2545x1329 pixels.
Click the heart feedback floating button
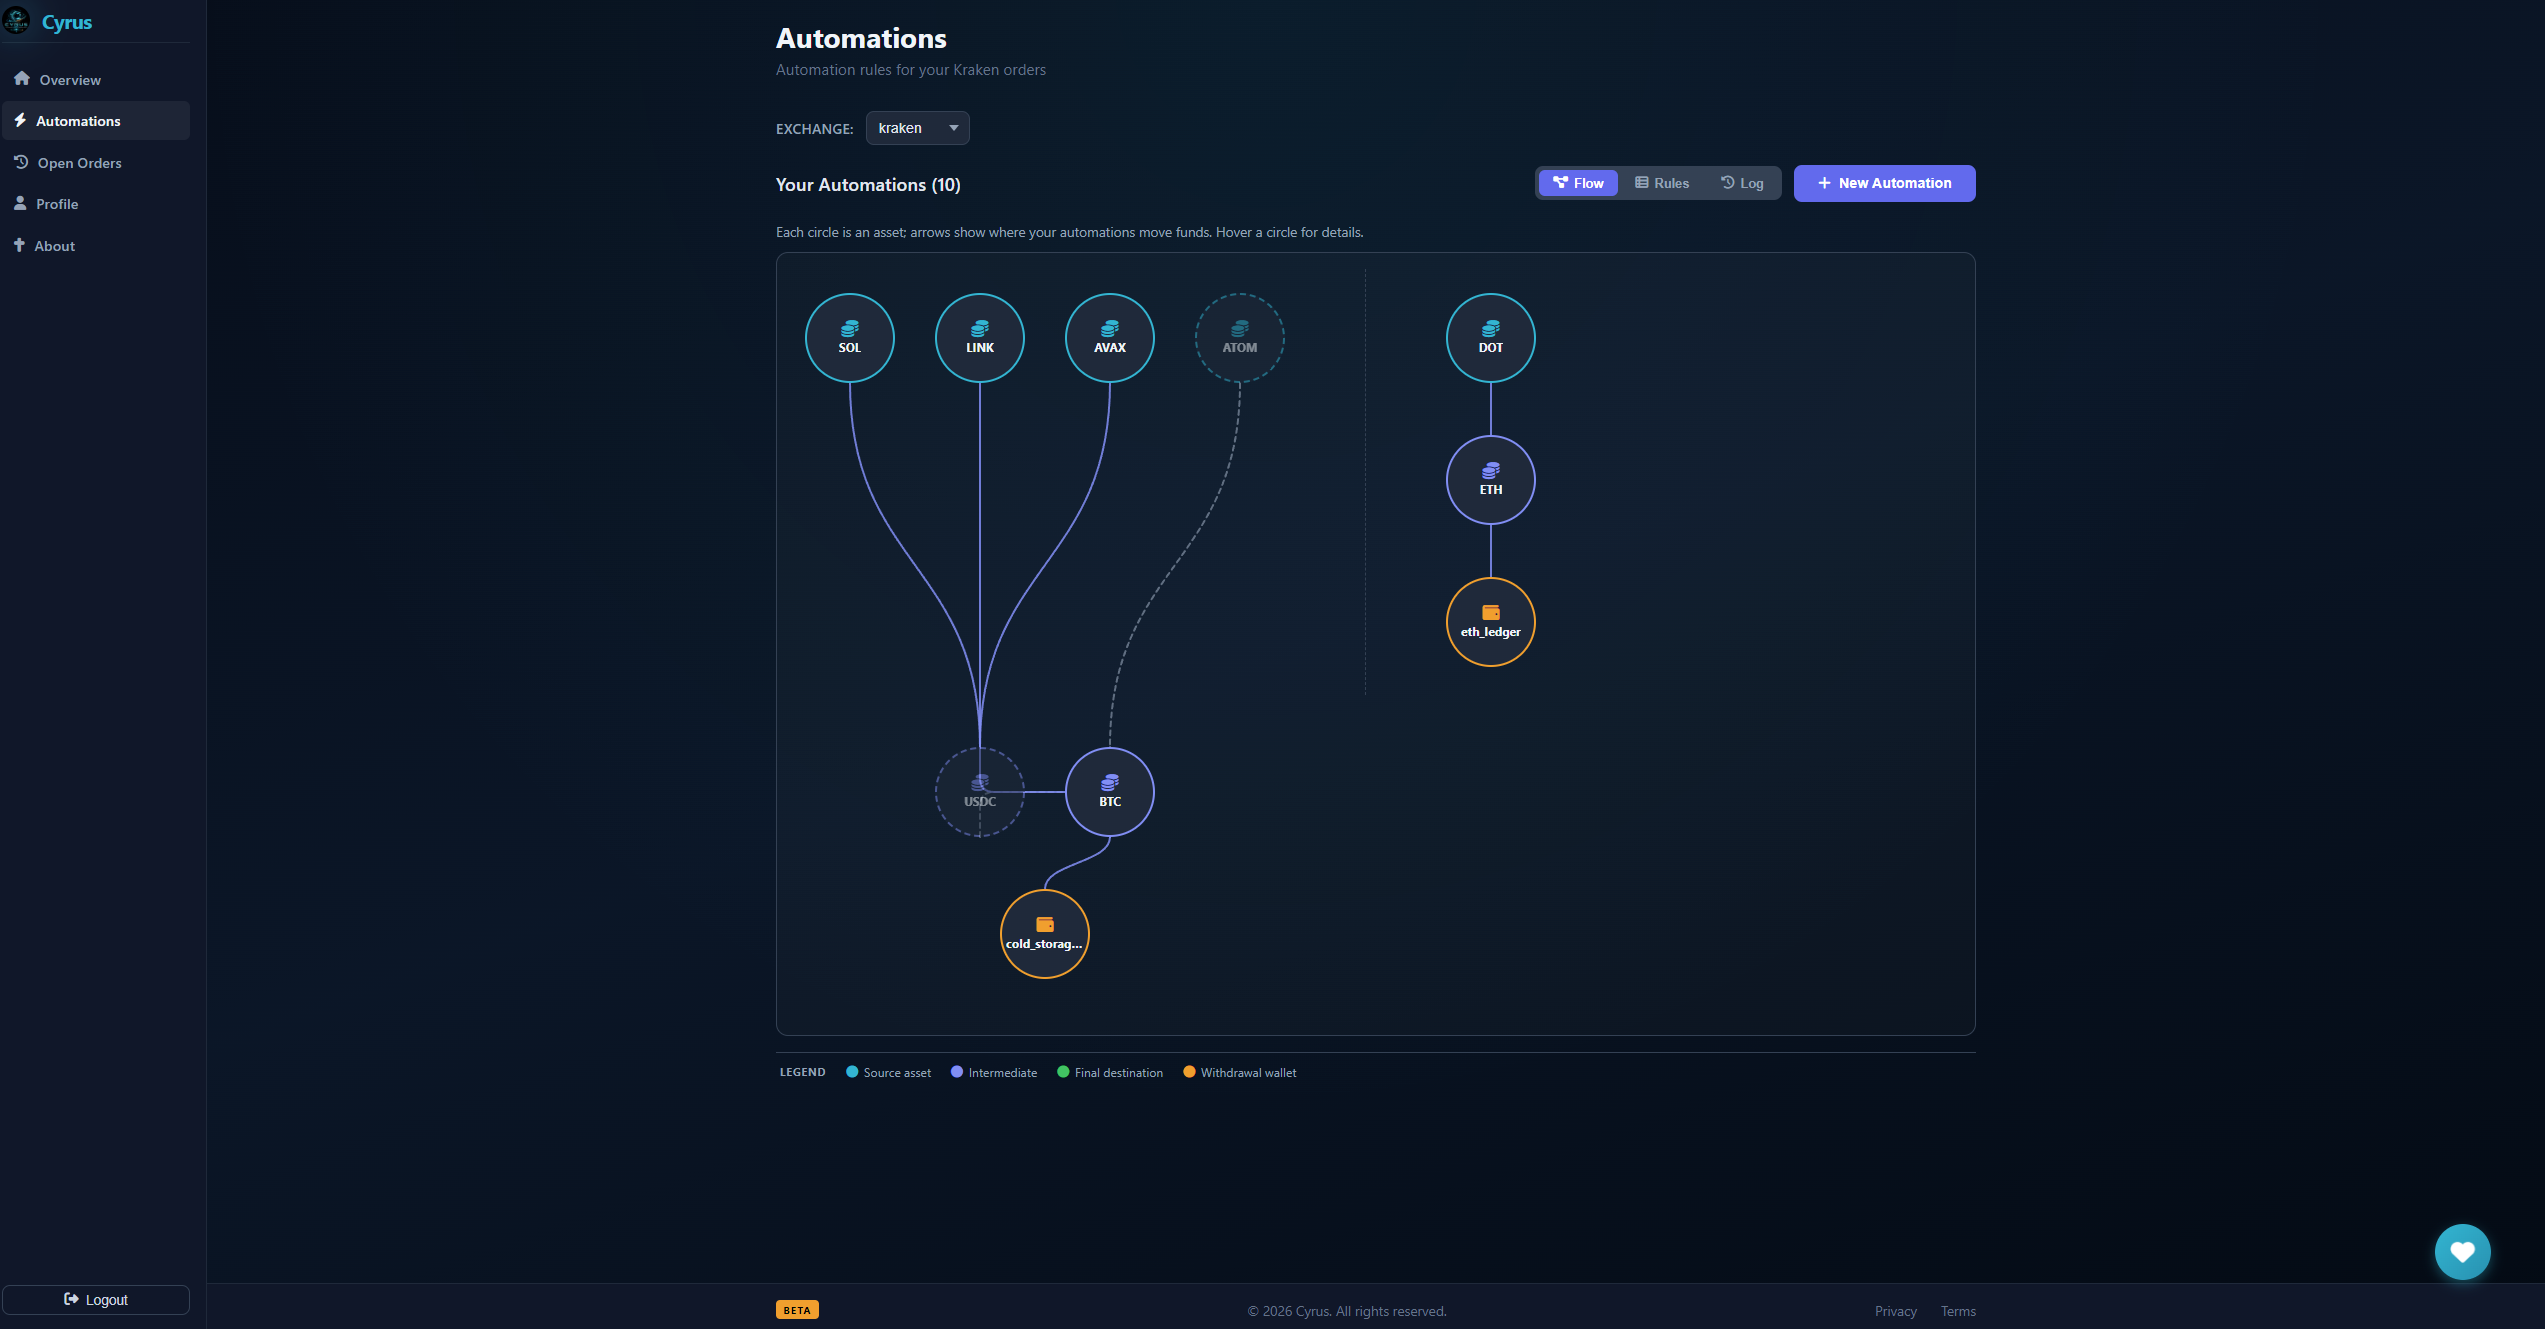(2463, 1252)
